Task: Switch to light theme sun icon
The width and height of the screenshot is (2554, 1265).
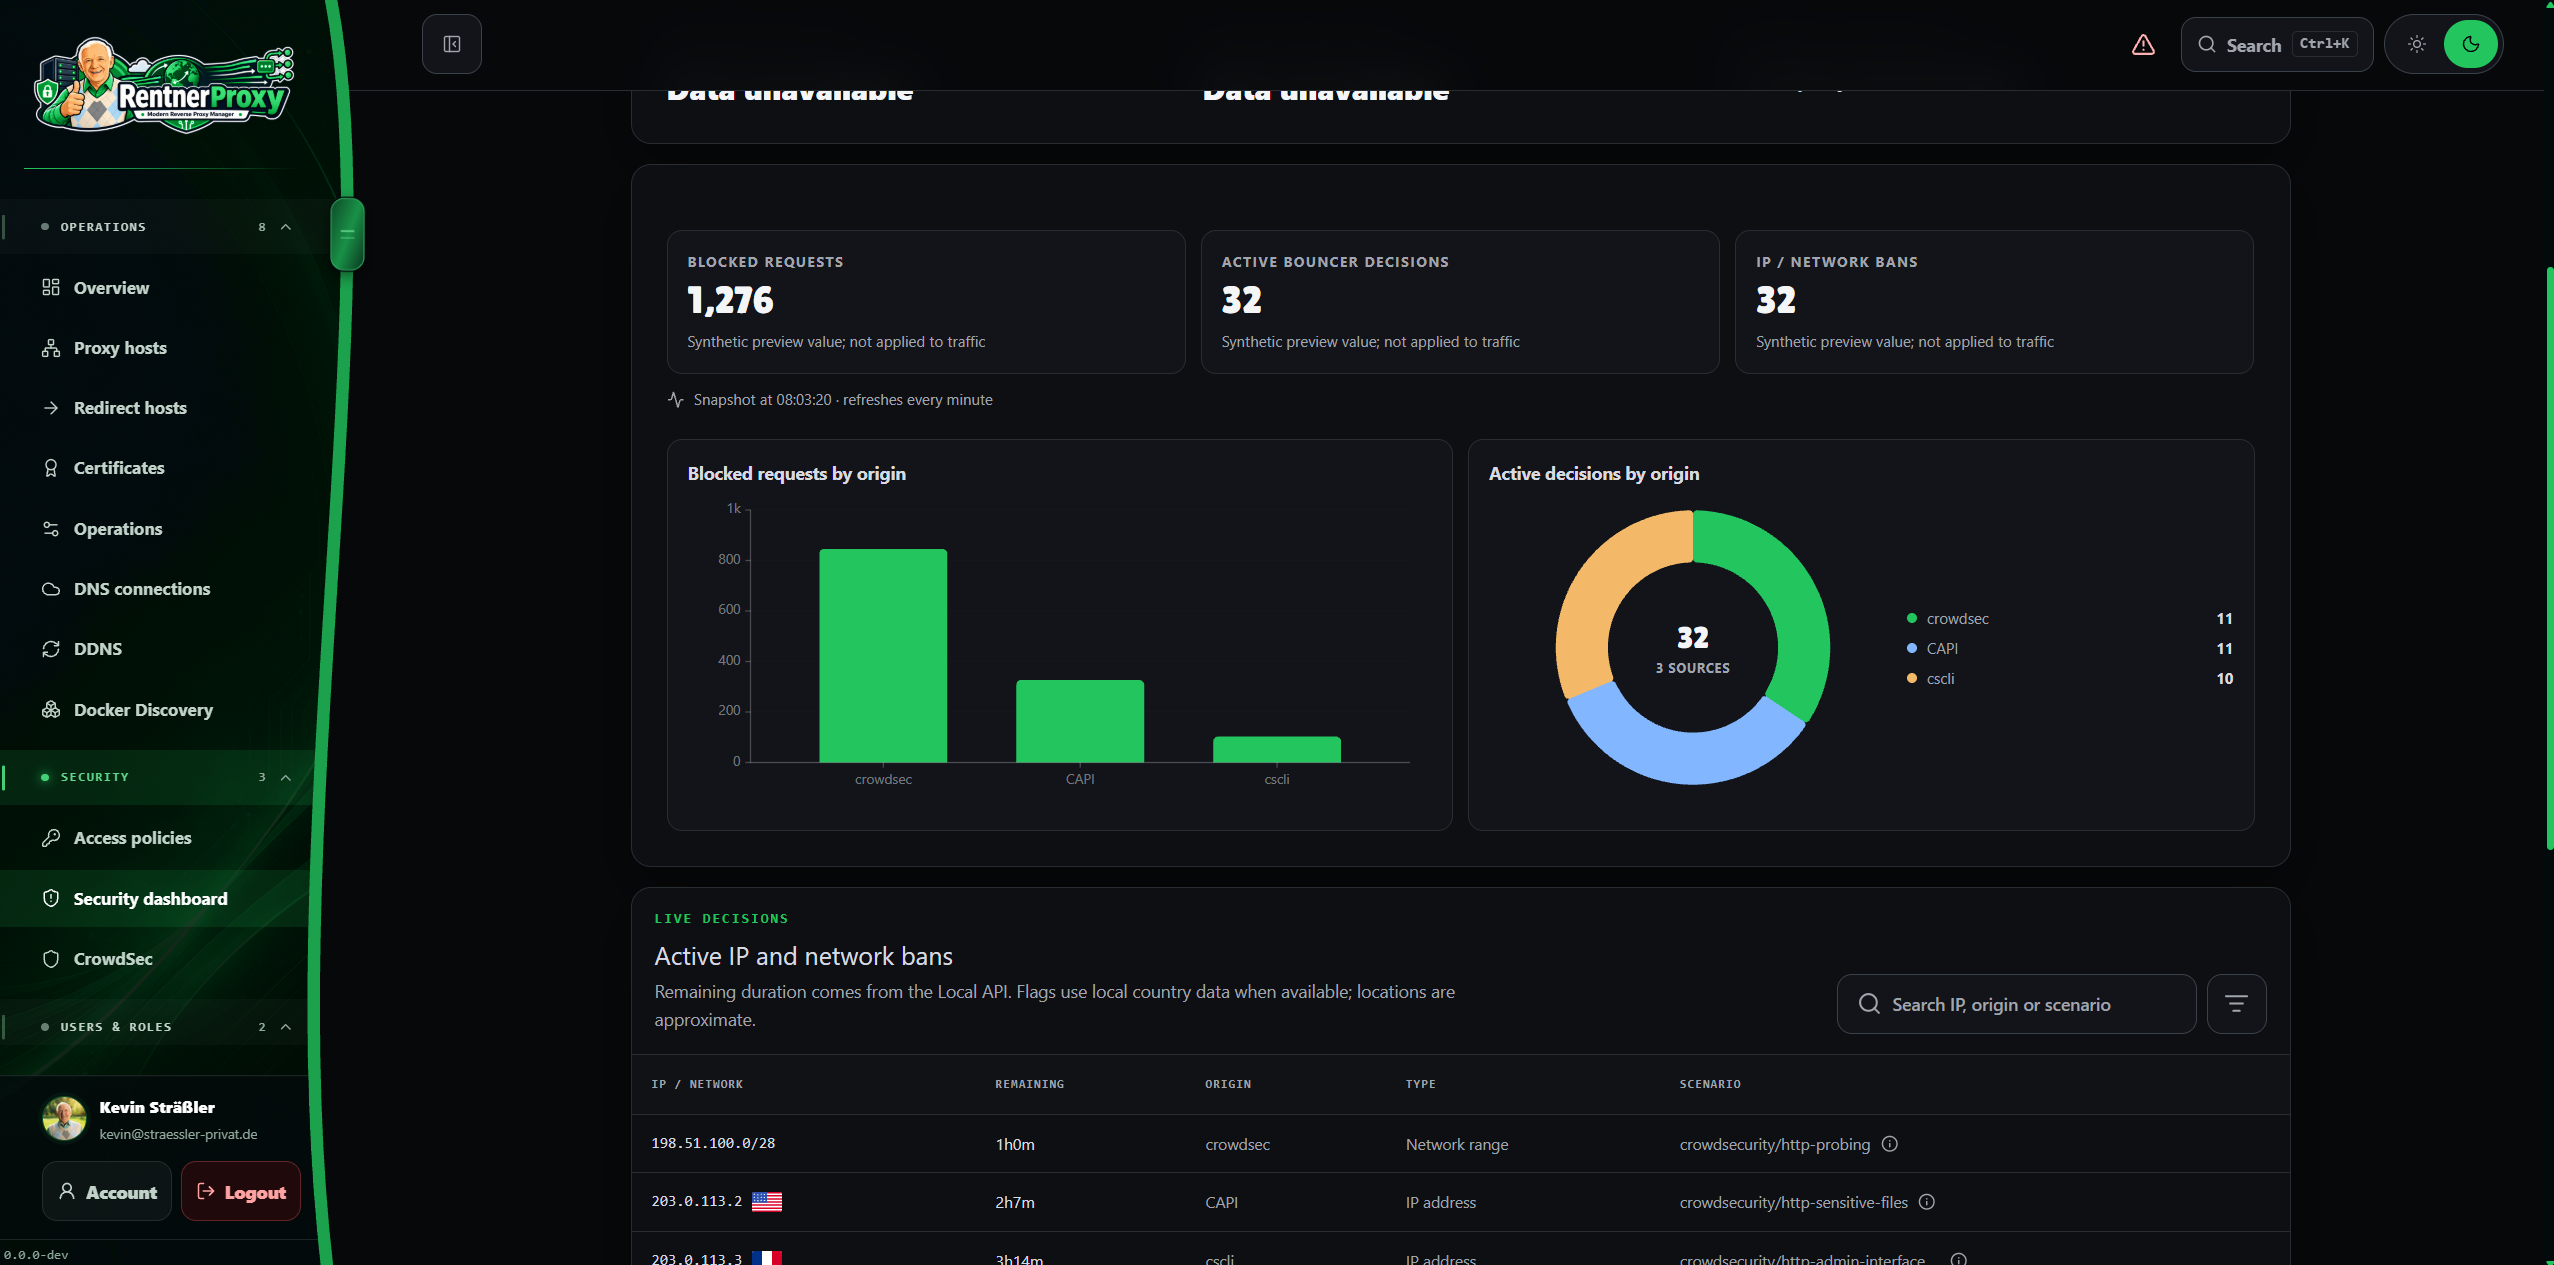Action: (x=2417, y=44)
